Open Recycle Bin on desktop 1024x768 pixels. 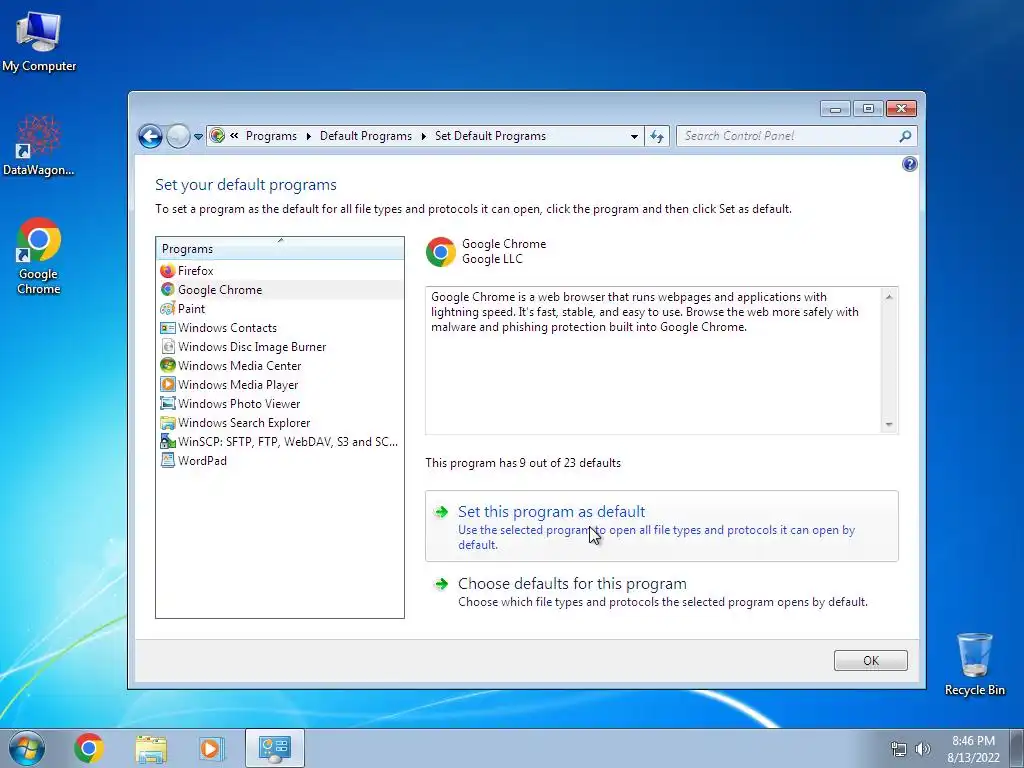tap(974, 664)
